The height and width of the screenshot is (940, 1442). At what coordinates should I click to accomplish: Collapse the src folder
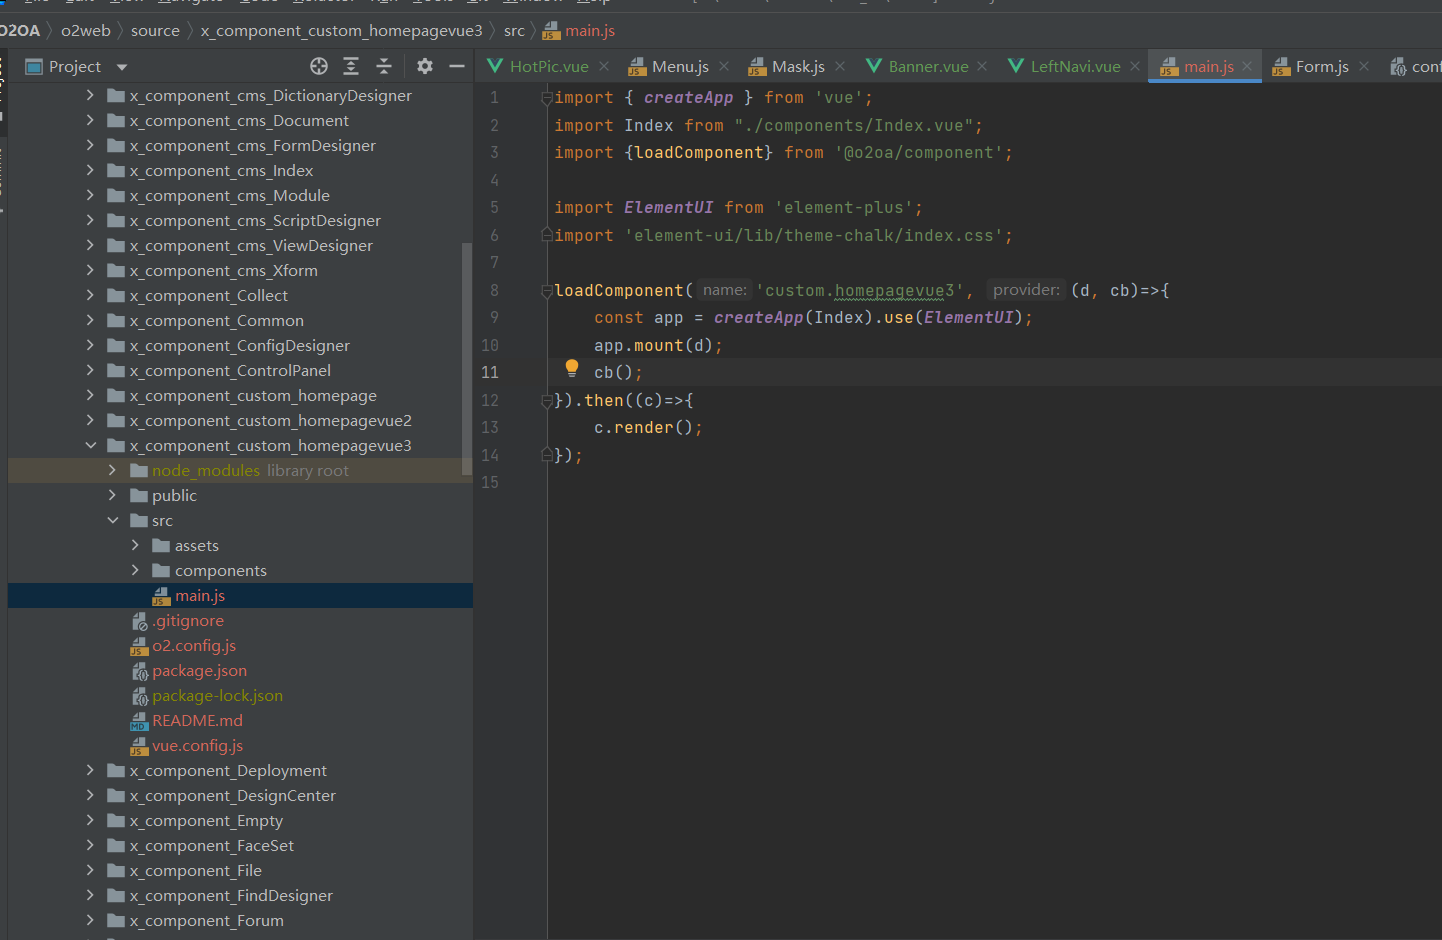coord(113,521)
